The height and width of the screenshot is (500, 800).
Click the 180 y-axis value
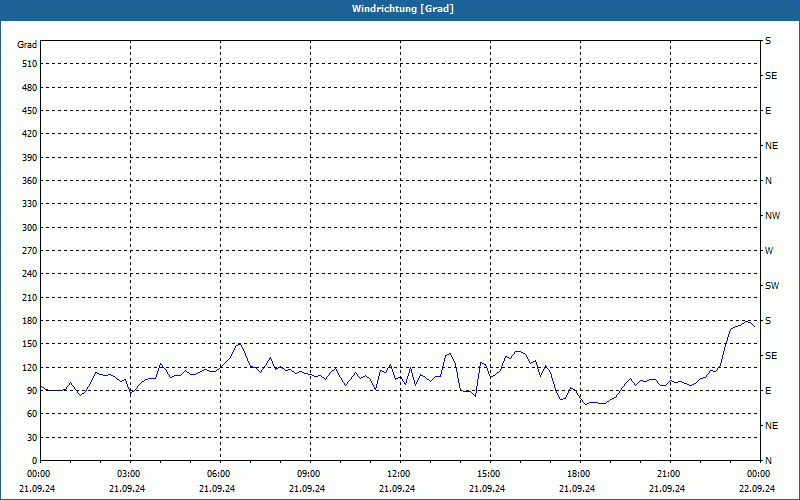(x=30, y=321)
